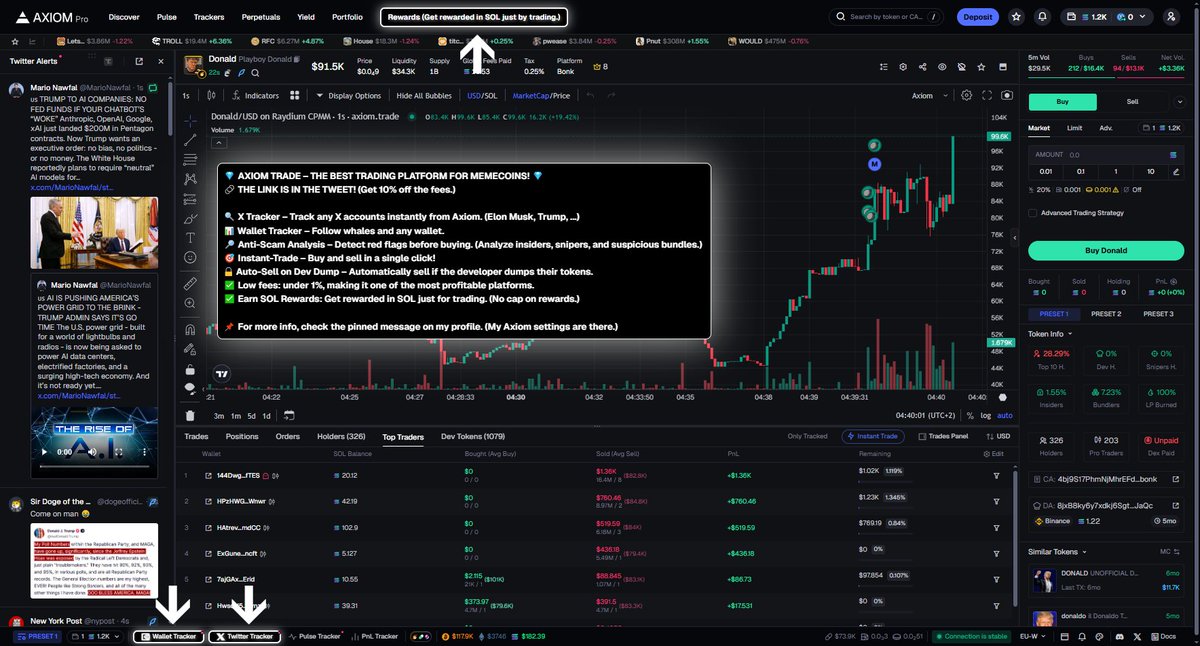Open wallet balance dropdown in top bar
1200x646 pixels.
1107,17
